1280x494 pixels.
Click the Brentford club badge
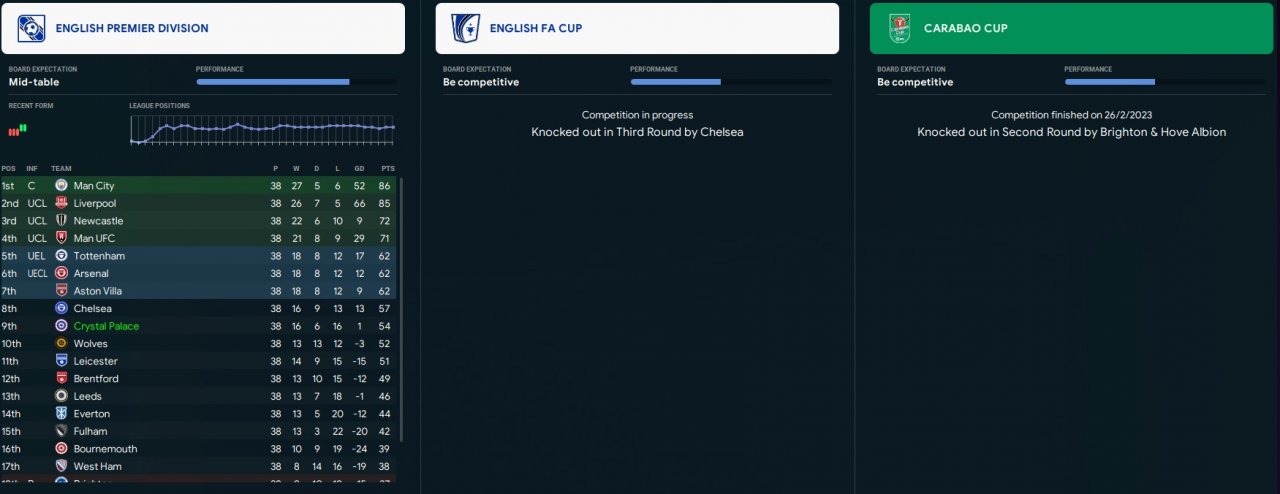click(x=61, y=378)
